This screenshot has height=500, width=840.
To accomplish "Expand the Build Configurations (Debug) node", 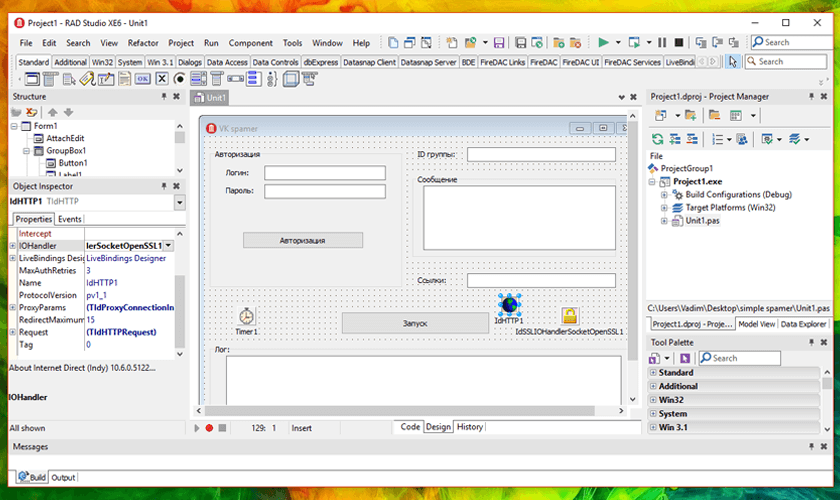I will [x=664, y=195].
